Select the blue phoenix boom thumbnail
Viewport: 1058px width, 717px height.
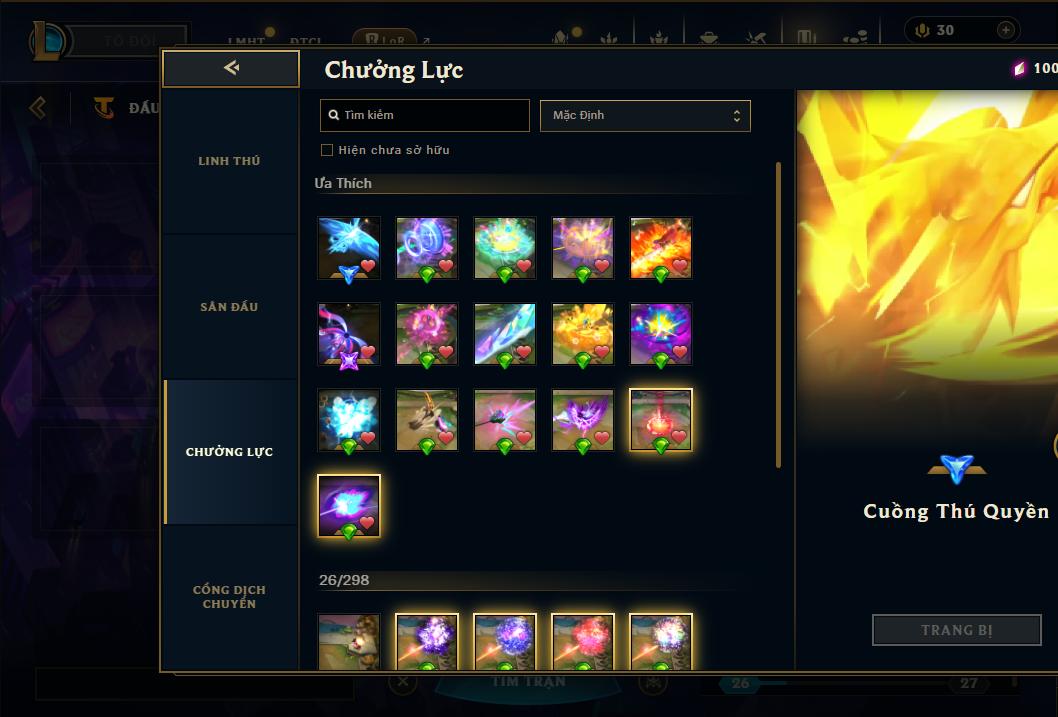point(349,248)
